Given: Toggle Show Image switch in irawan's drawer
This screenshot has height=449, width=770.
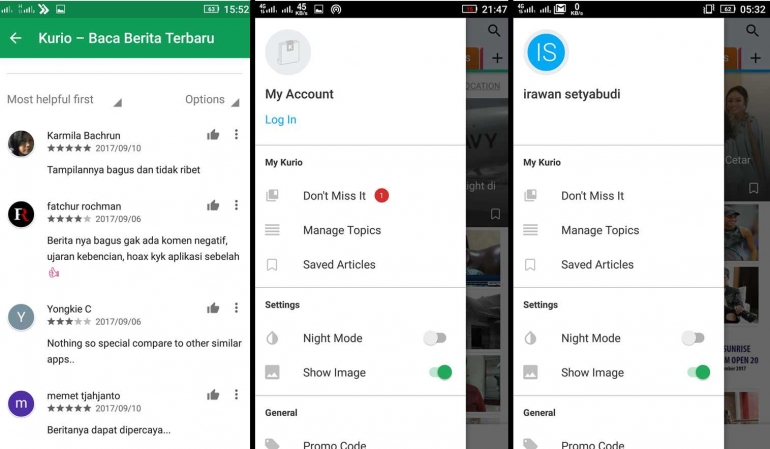Looking at the screenshot, I should 699,372.
